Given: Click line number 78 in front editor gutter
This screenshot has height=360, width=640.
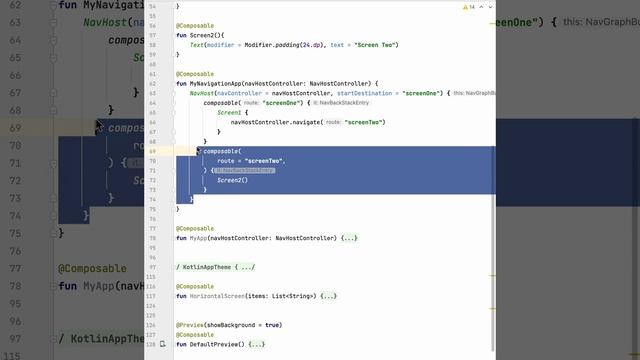Looking at the screenshot, I should (153, 238).
